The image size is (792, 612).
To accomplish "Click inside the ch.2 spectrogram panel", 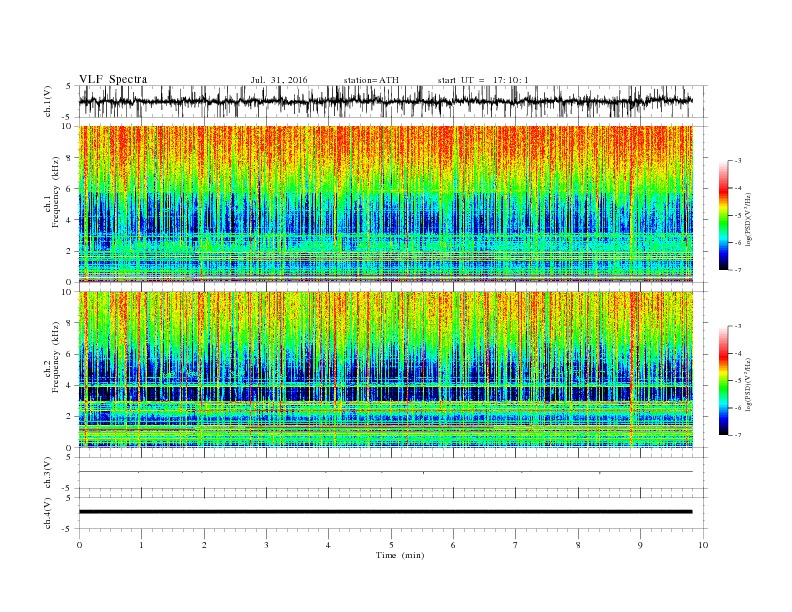I will [385, 369].
